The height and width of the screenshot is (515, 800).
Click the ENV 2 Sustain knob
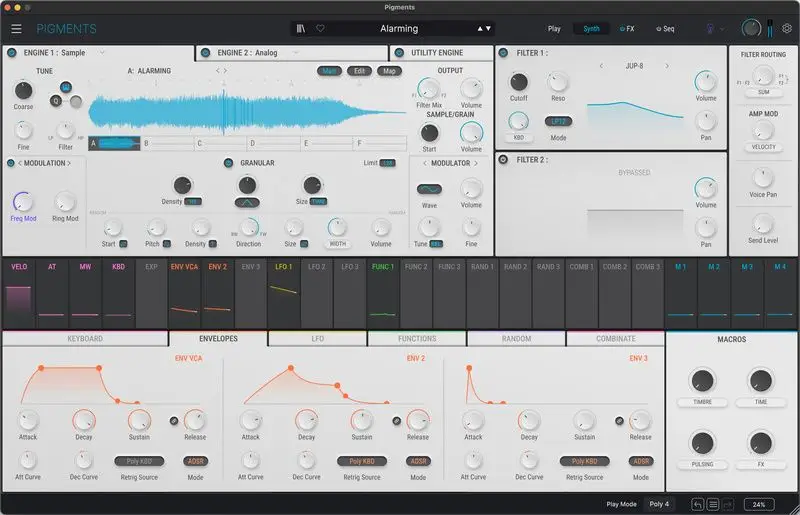click(362, 421)
